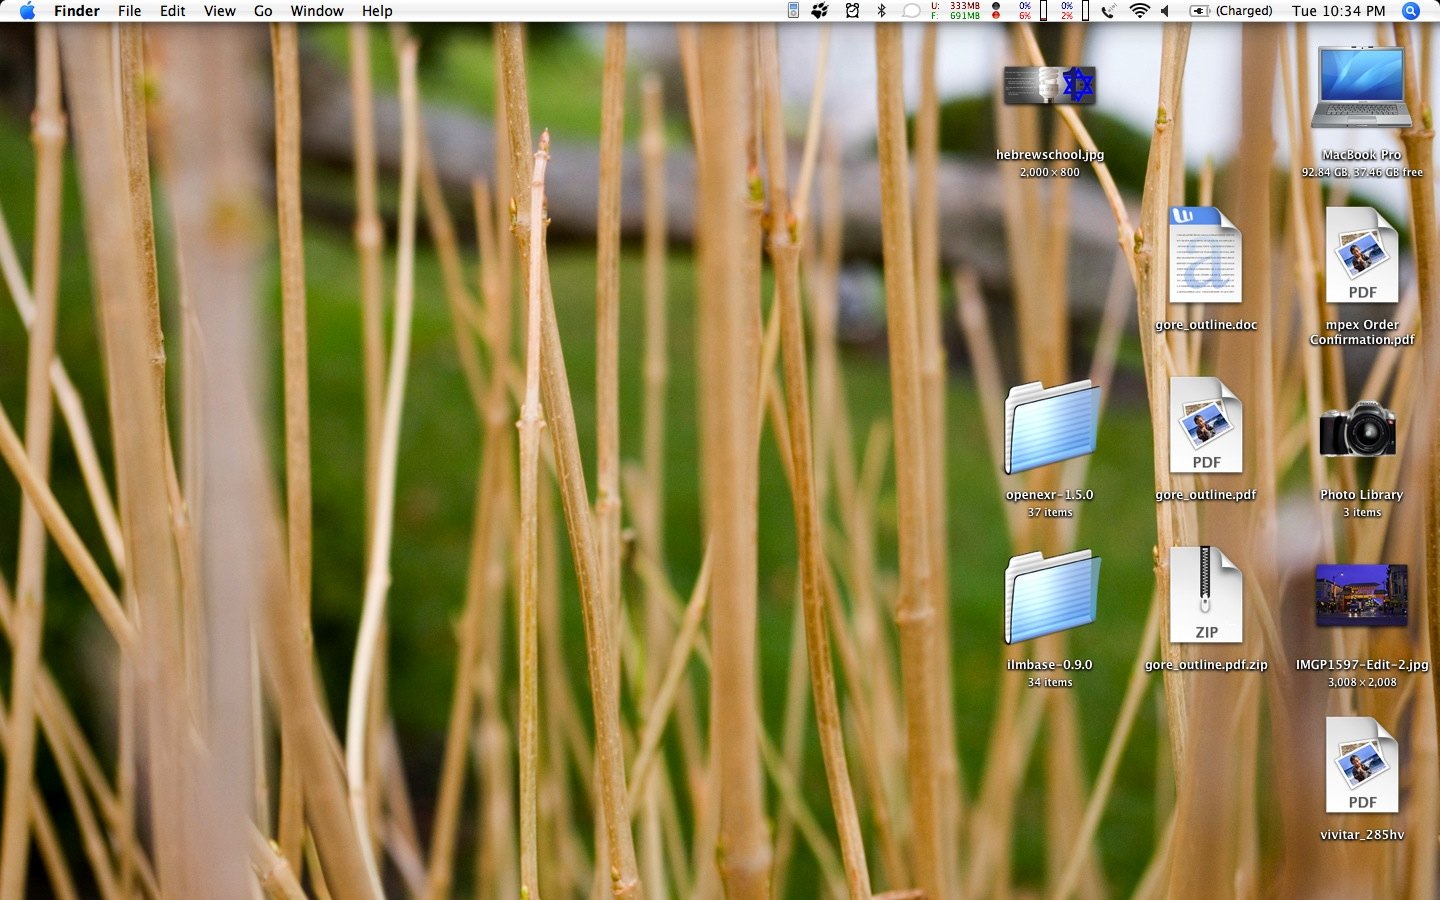Click the ilmbase-0.9.0 folder name label

click(1050, 665)
